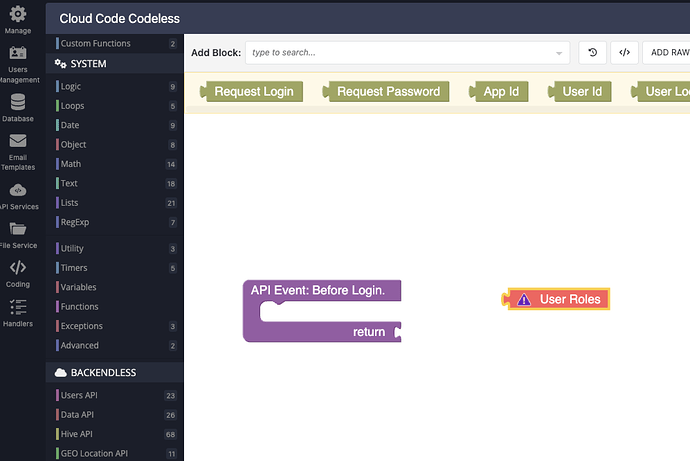690x461 pixels.
Task: Select the Request Password block
Action: point(386,91)
